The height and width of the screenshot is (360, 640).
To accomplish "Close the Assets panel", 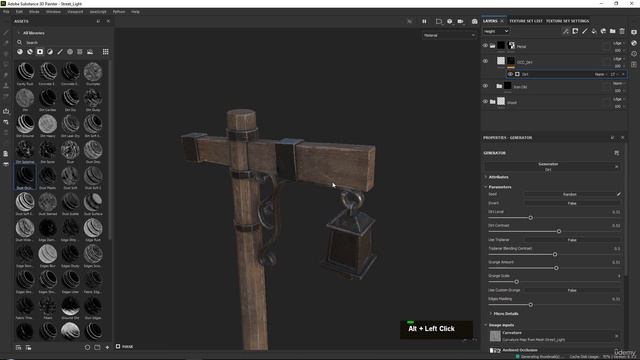I will [x=108, y=21].
